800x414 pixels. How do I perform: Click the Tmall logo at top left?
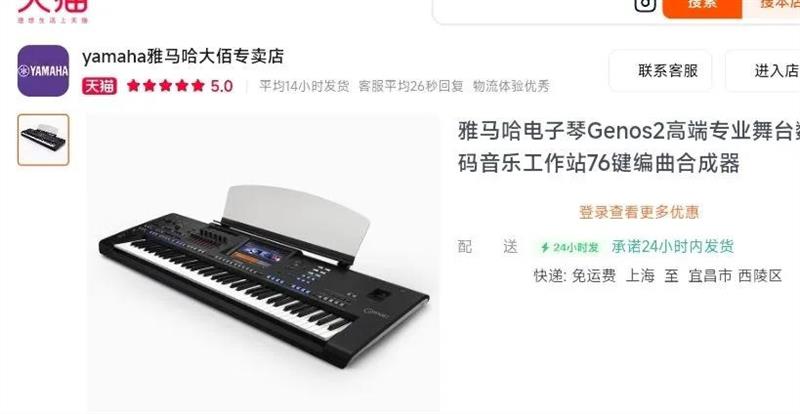pyautogui.click(x=53, y=11)
